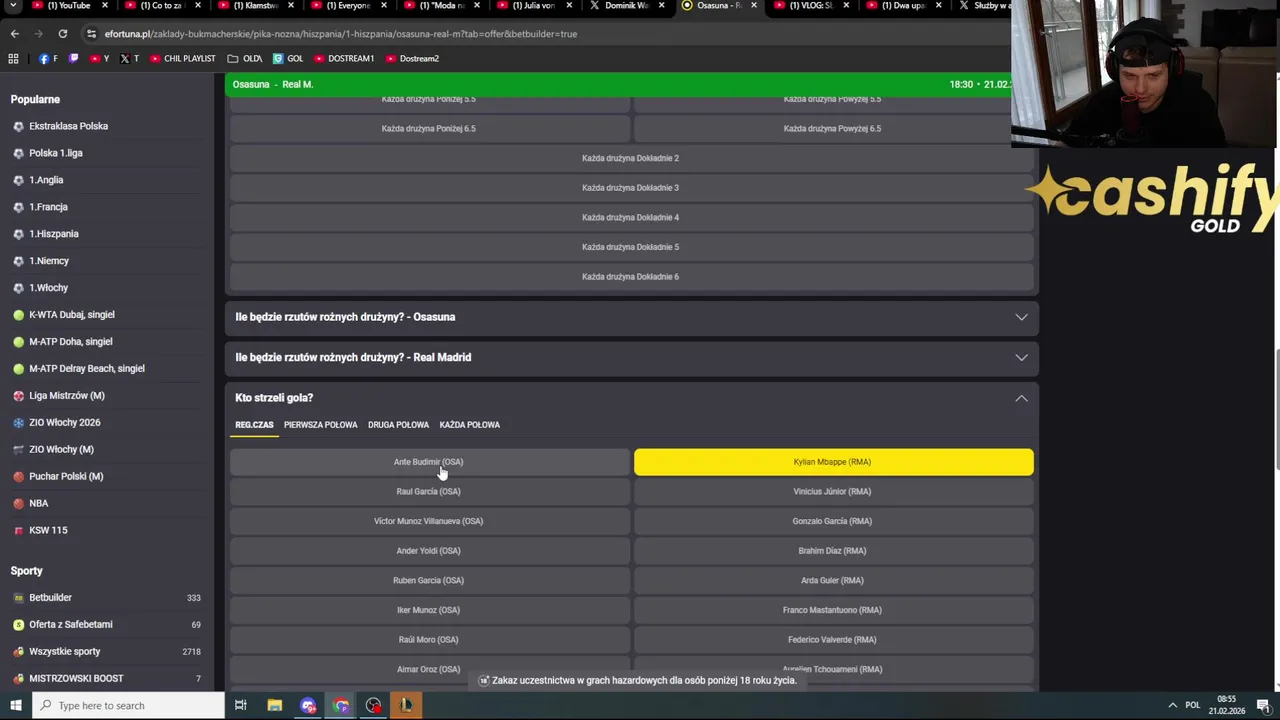The height and width of the screenshot is (720, 1280).
Task: Select Gonzalo Garcia (RMA) as goalscorer
Action: (x=833, y=521)
